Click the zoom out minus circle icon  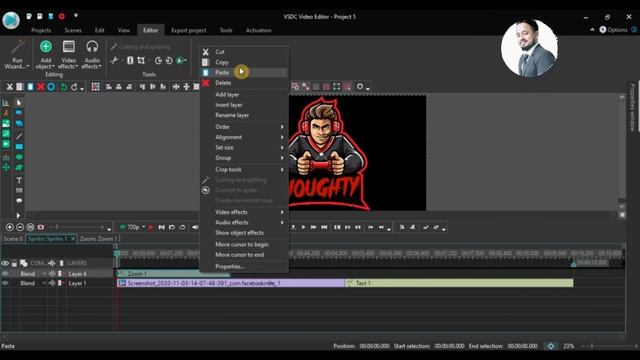pyautogui.click(x=20, y=227)
